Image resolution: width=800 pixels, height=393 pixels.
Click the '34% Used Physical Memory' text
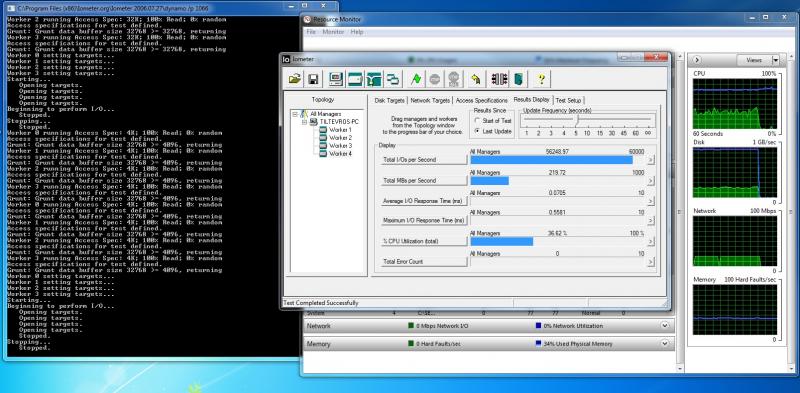click(x=578, y=344)
